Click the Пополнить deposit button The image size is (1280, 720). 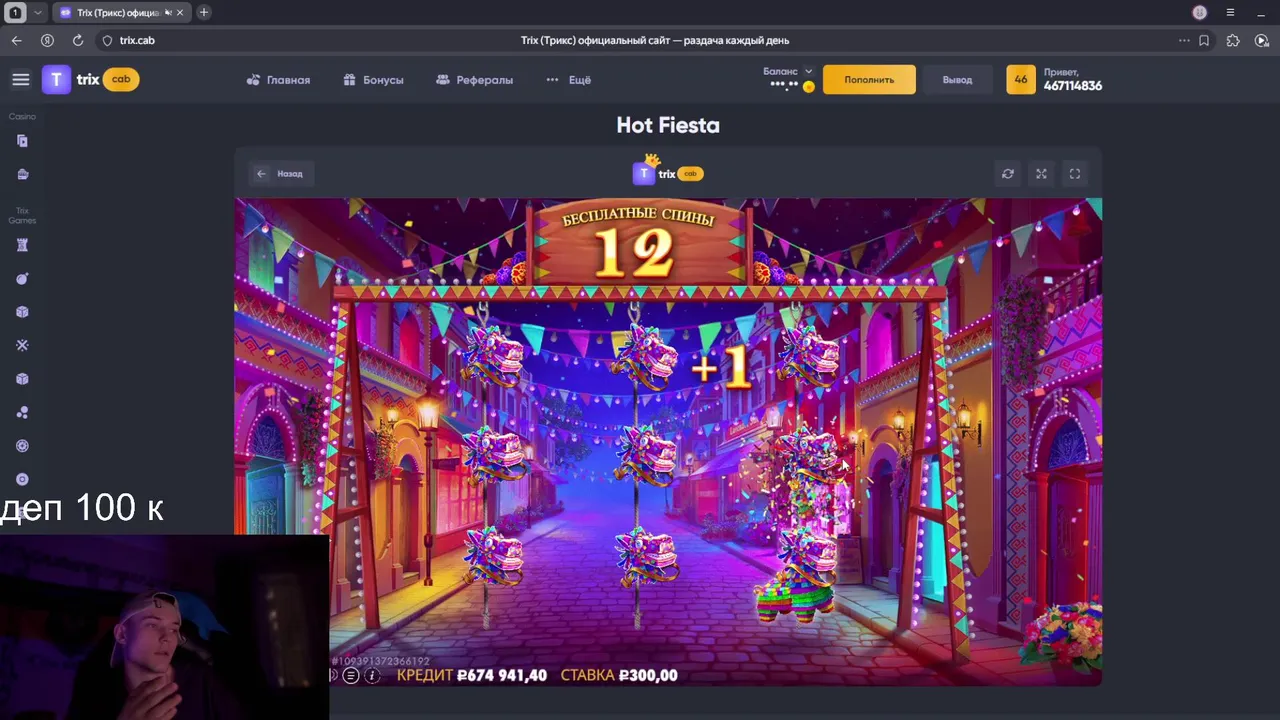pos(869,80)
